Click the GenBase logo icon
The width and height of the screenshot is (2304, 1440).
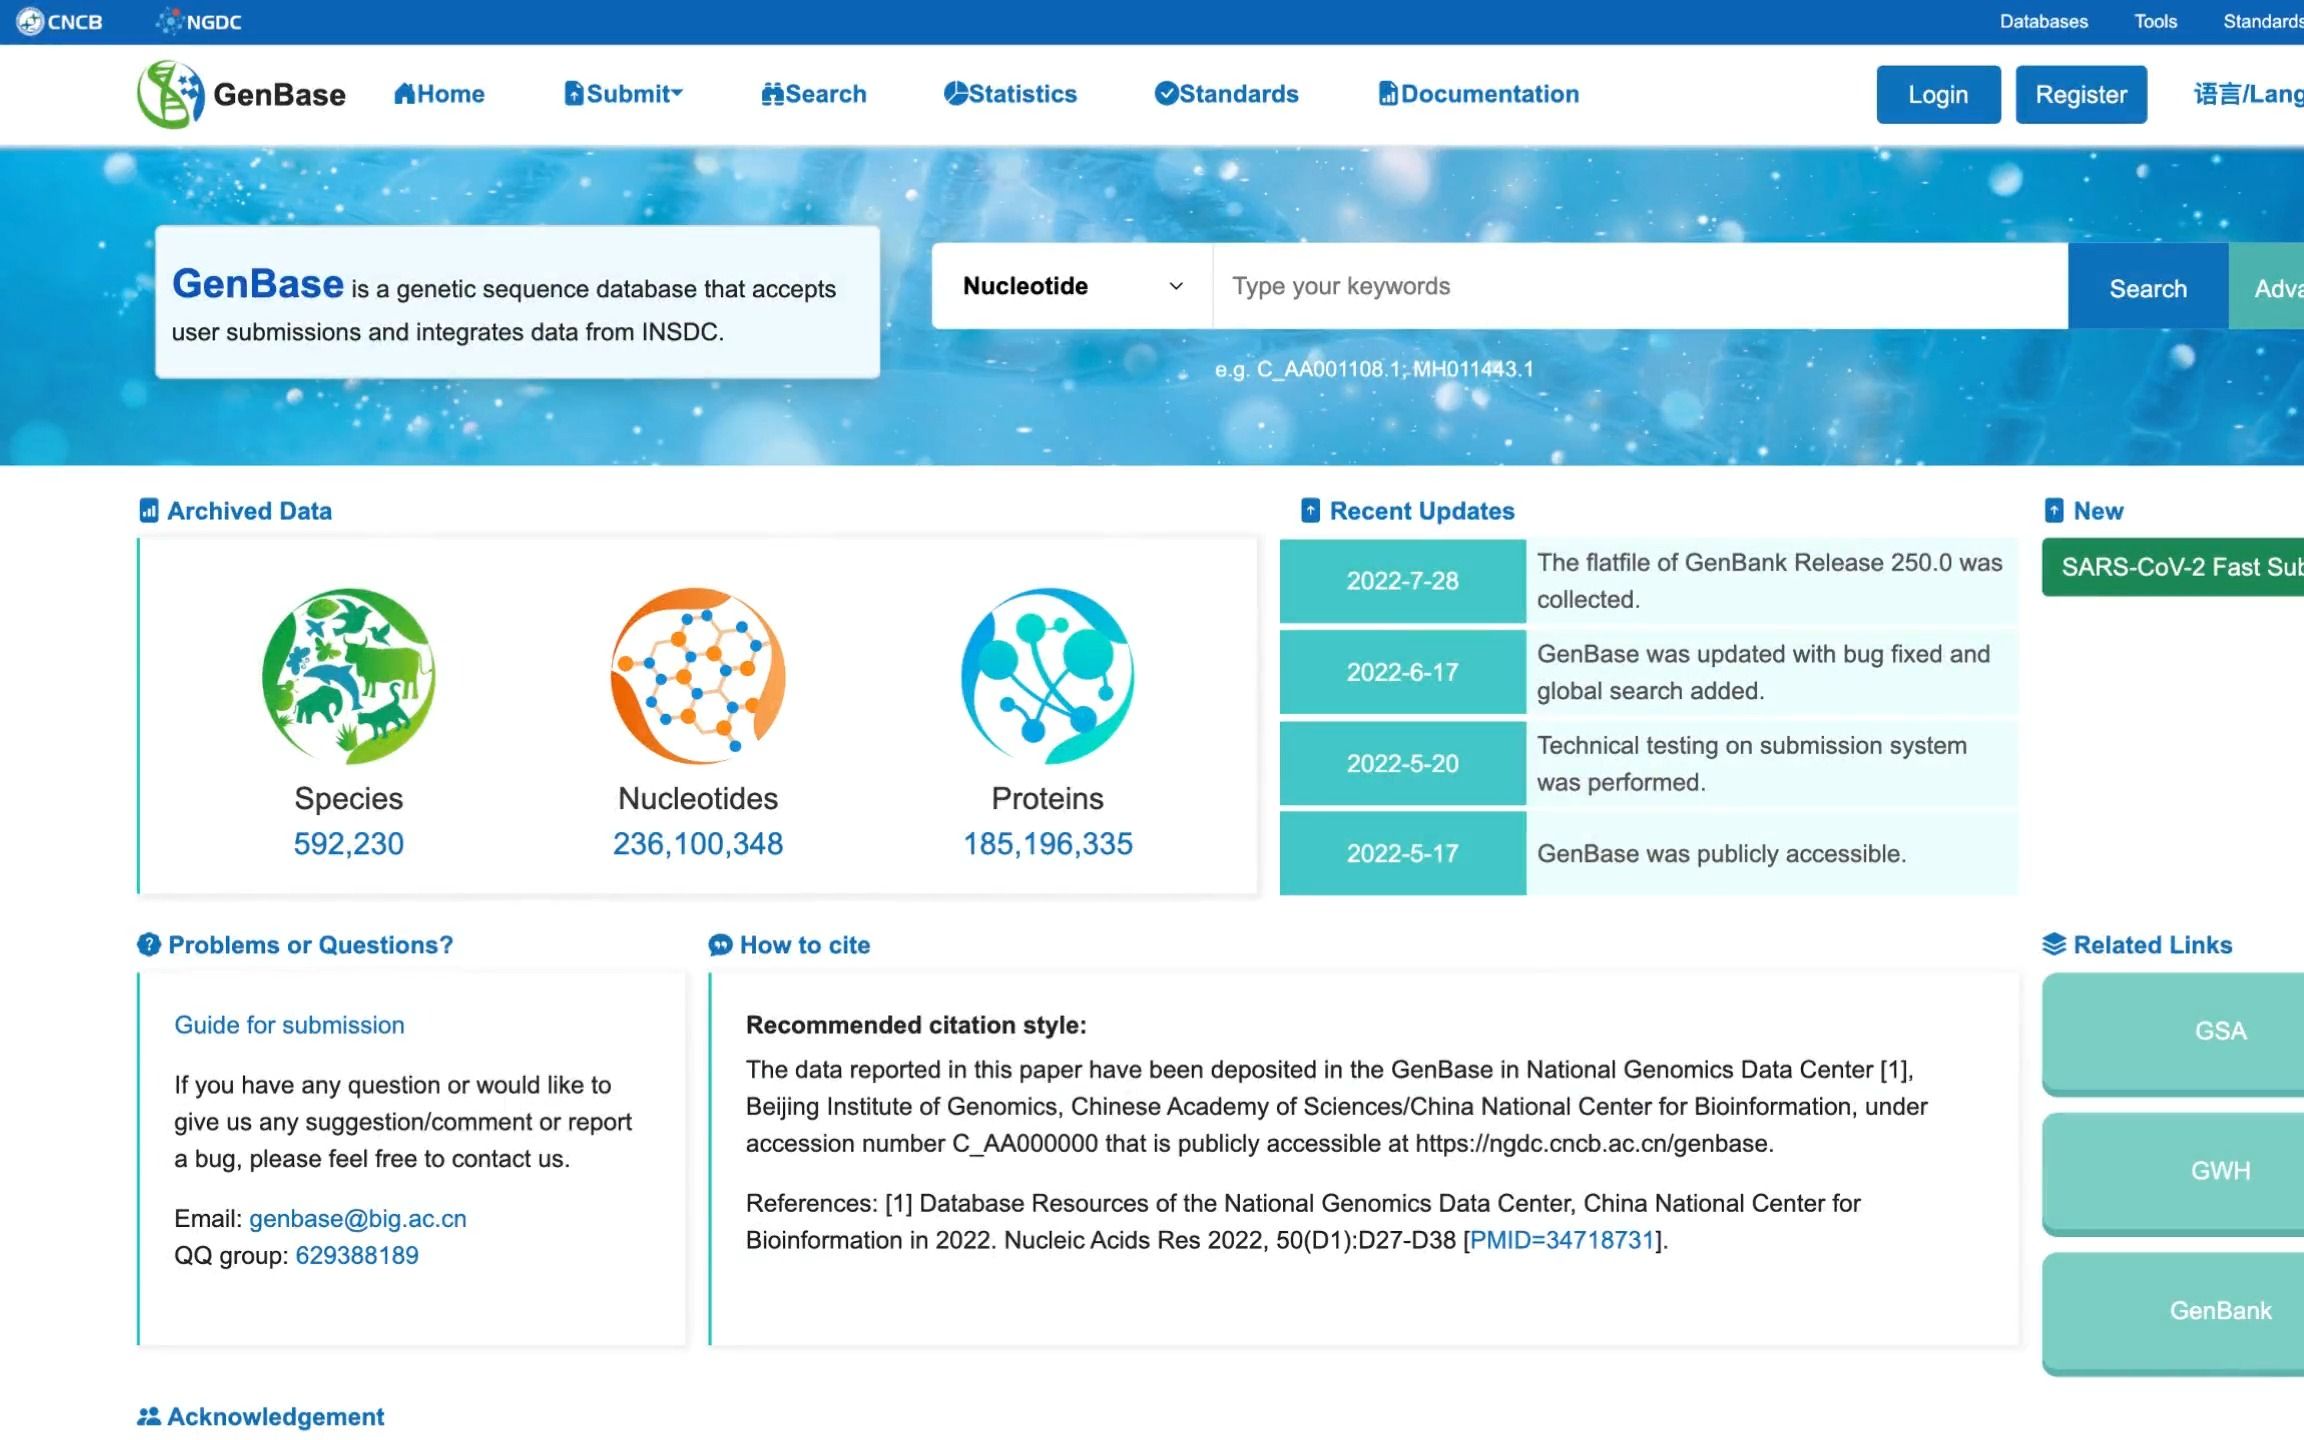tap(170, 94)
